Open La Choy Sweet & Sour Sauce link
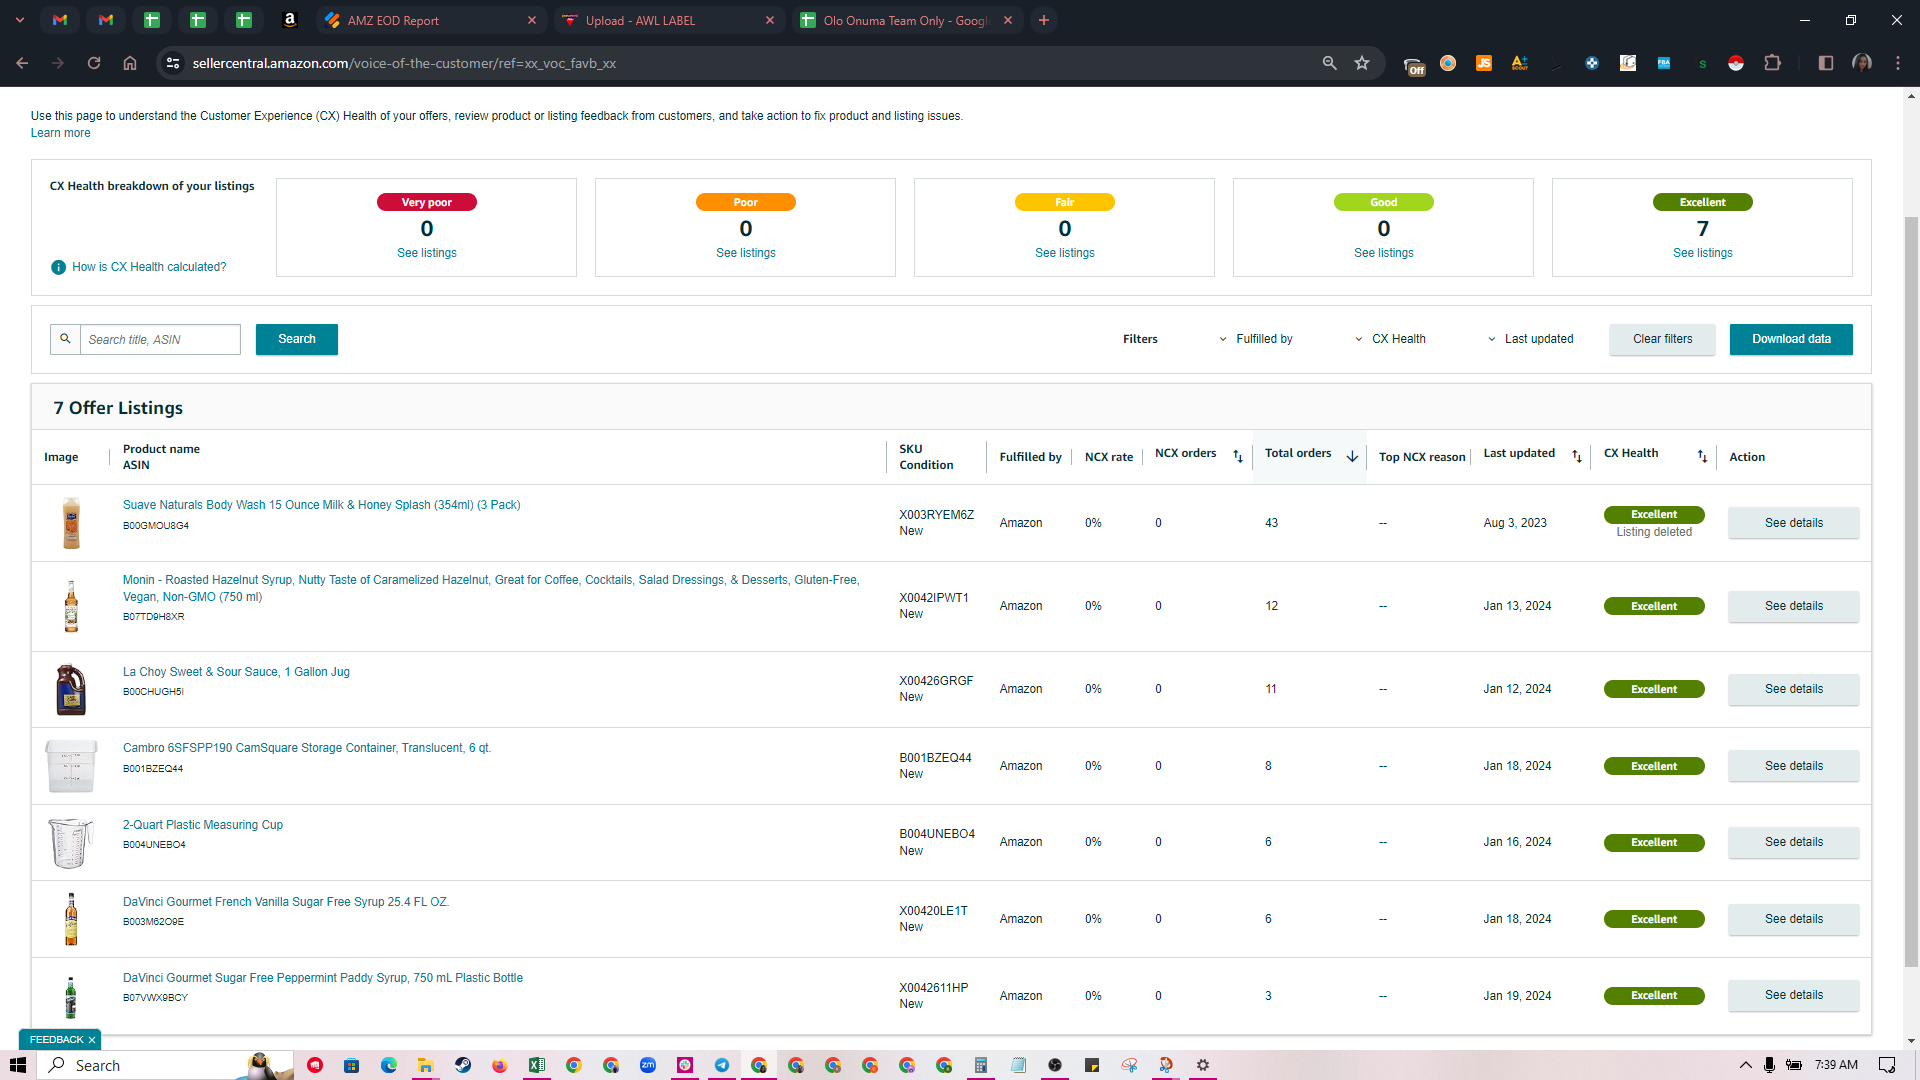Viewport: 1920px width, 1080px height. pos(236,672)
